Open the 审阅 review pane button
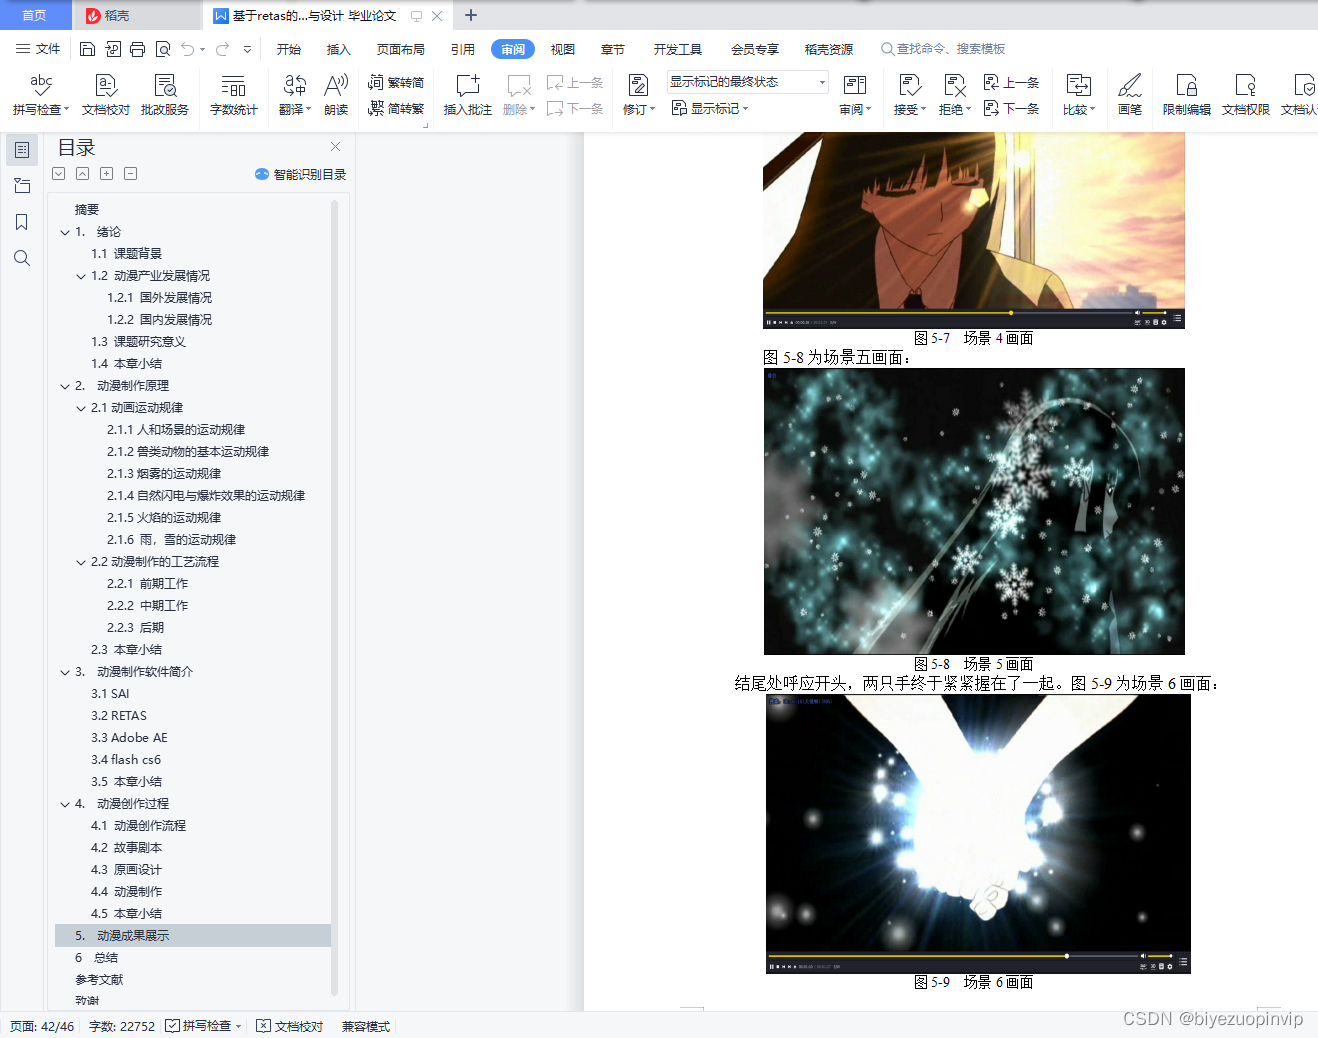Image resolution: width=1318 pixels, height=1038 pixels. coord(855,95)
